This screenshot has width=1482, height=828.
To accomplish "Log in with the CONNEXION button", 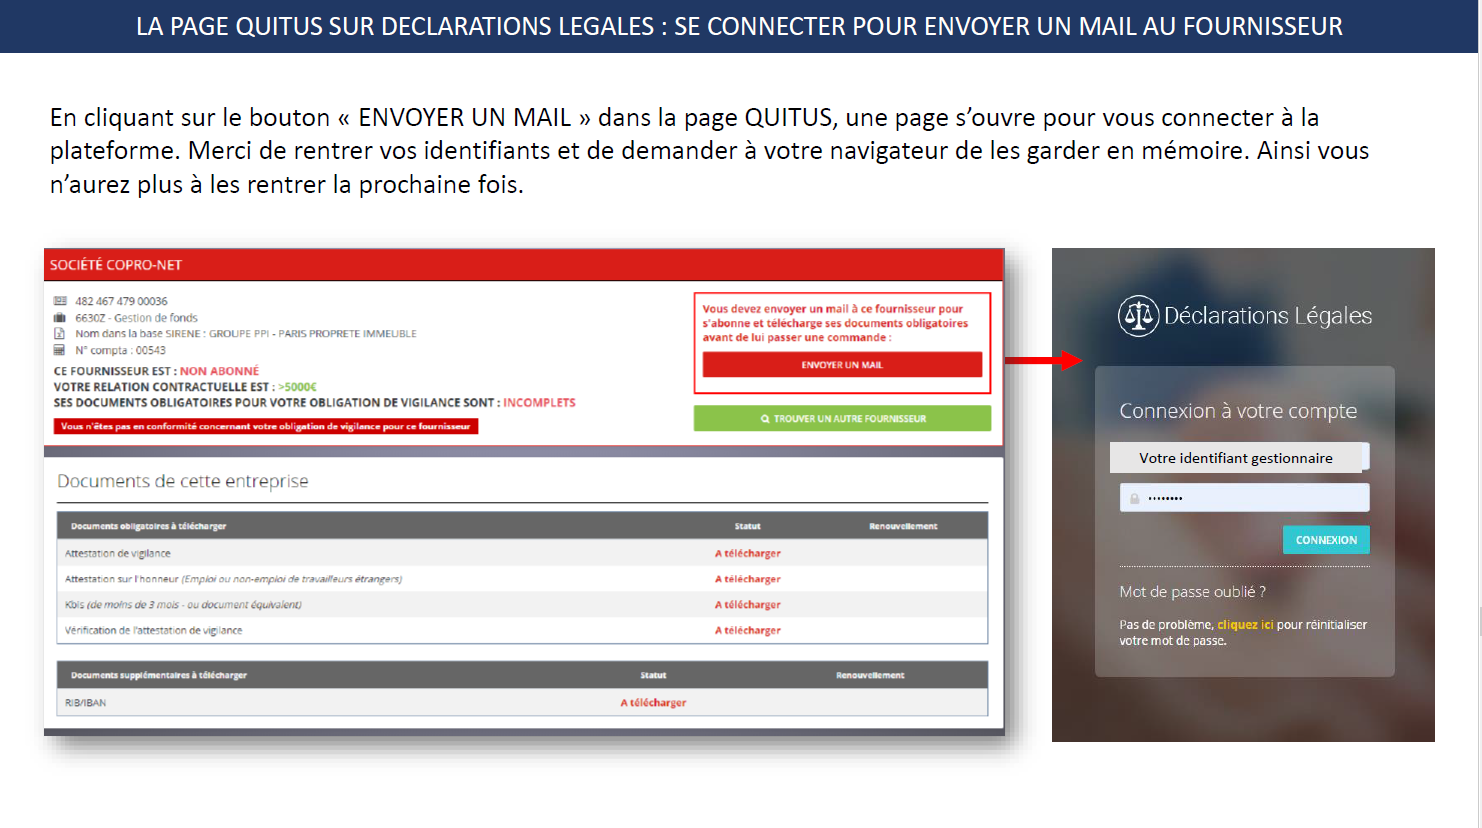I will (x=1326, y=540).
